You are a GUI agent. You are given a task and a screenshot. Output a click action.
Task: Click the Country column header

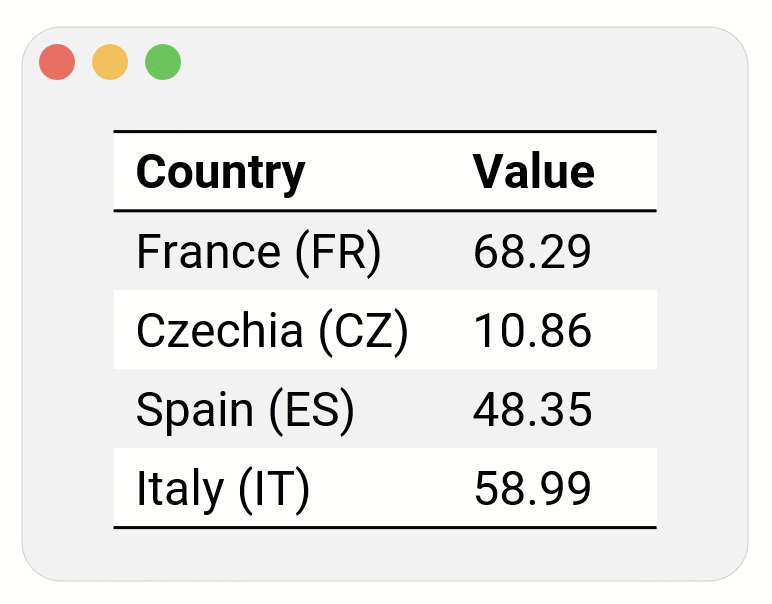click(x=220, y=172)
